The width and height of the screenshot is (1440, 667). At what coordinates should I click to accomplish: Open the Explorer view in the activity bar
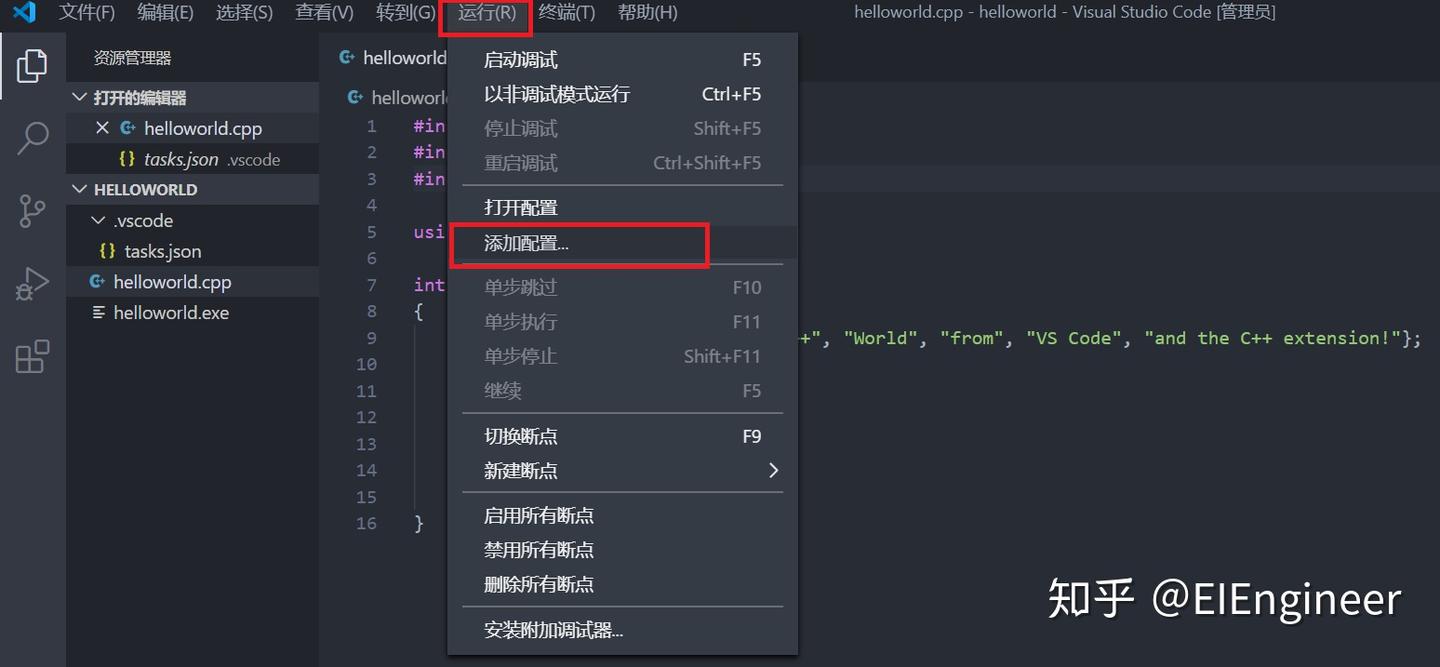[33, 65]
